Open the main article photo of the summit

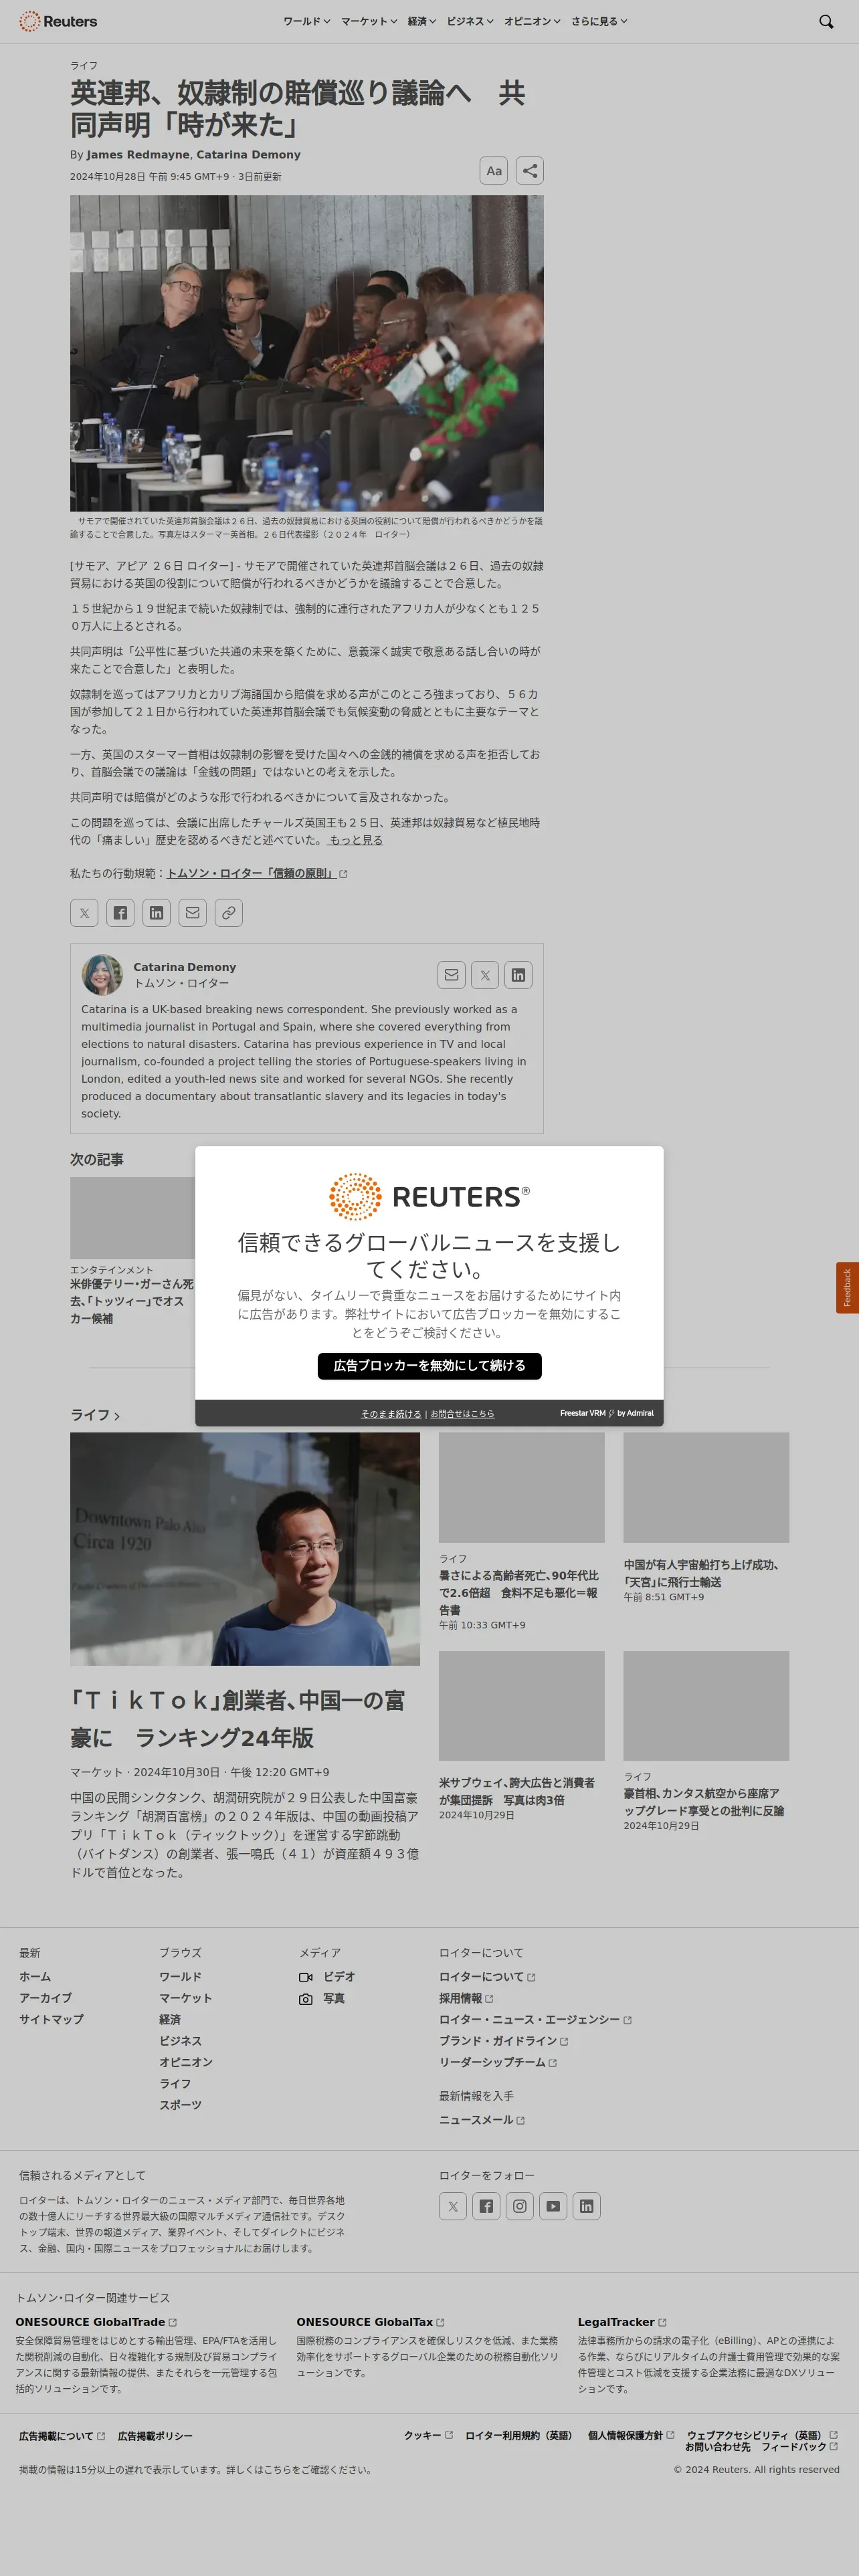[307, 353]
